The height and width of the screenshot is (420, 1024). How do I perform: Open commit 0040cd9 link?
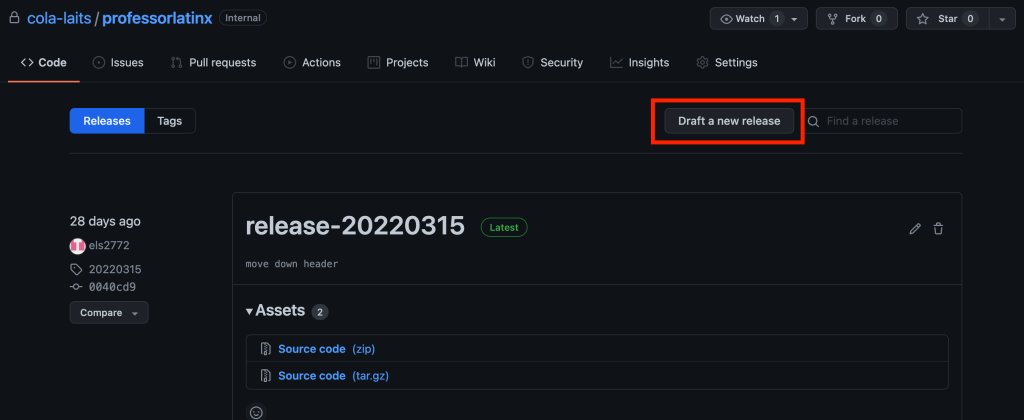112,287
